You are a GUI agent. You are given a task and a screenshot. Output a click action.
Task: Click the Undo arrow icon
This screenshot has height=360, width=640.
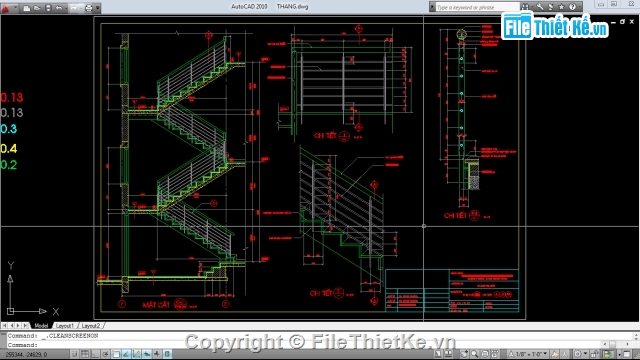[x=59, y=8]
